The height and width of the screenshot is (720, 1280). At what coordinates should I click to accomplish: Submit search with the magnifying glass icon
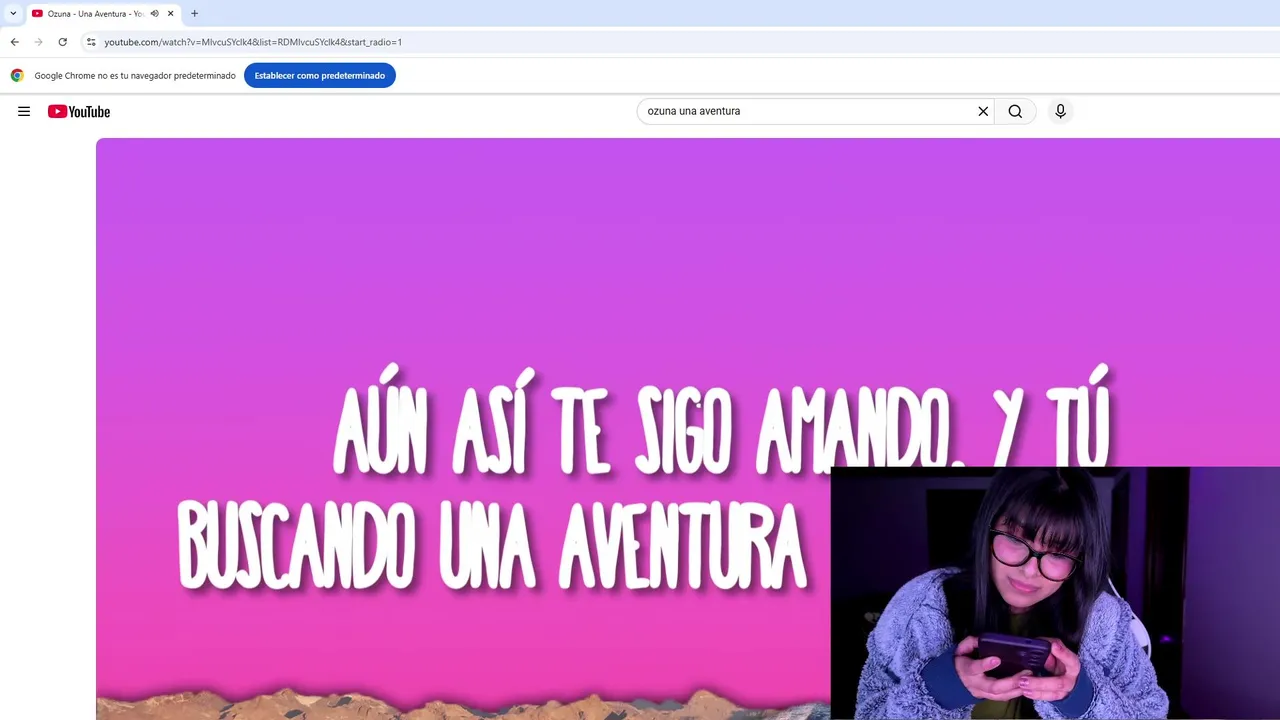click(x=1015, y=111)
